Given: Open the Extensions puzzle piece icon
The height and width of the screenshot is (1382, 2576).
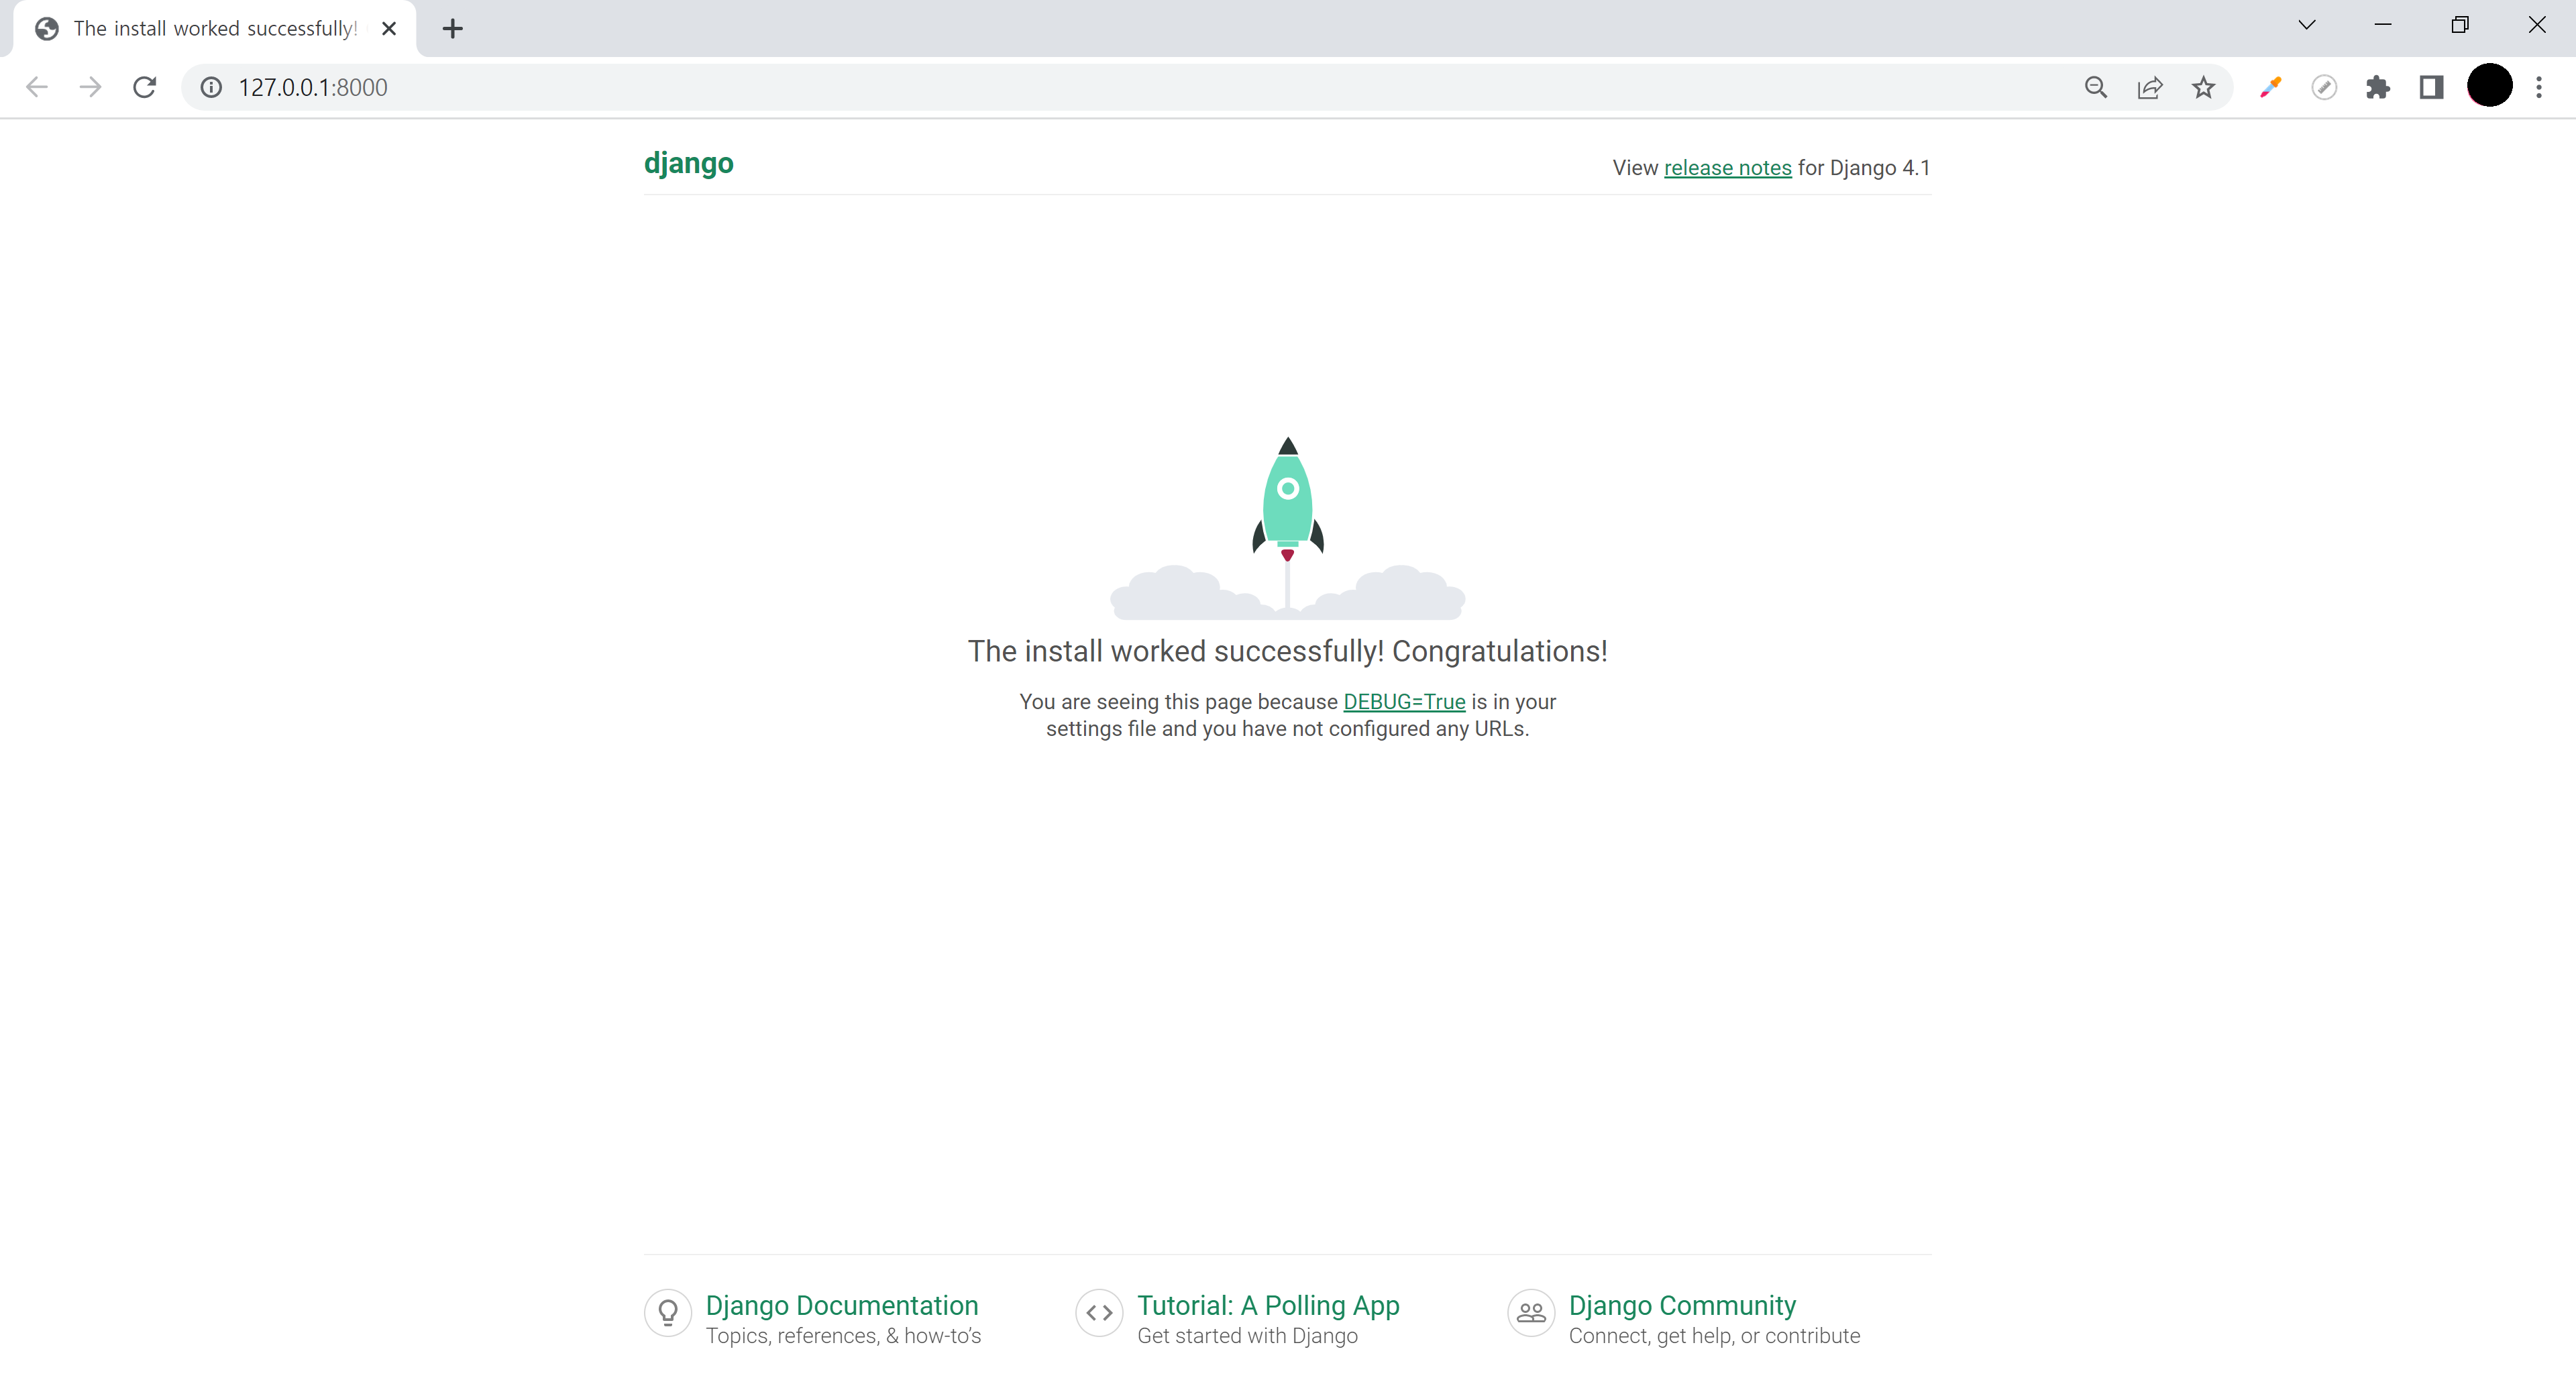Looking at the screenshot, I should tap(2377, 87).
